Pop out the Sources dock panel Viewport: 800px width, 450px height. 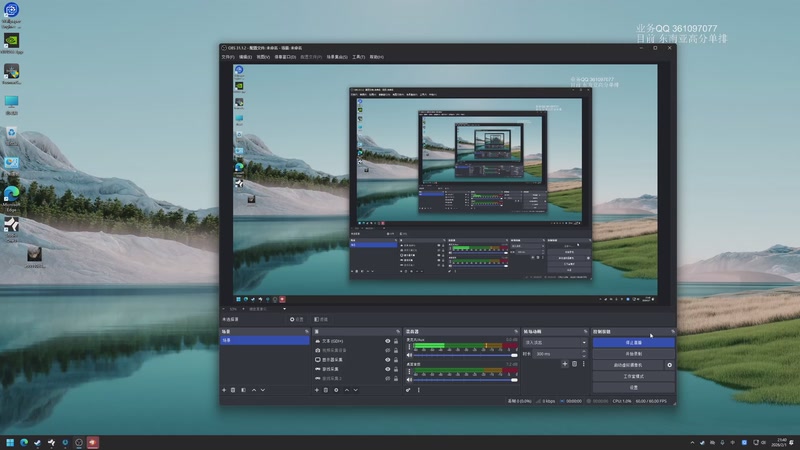pyautogui.click(x=398, y=332)
